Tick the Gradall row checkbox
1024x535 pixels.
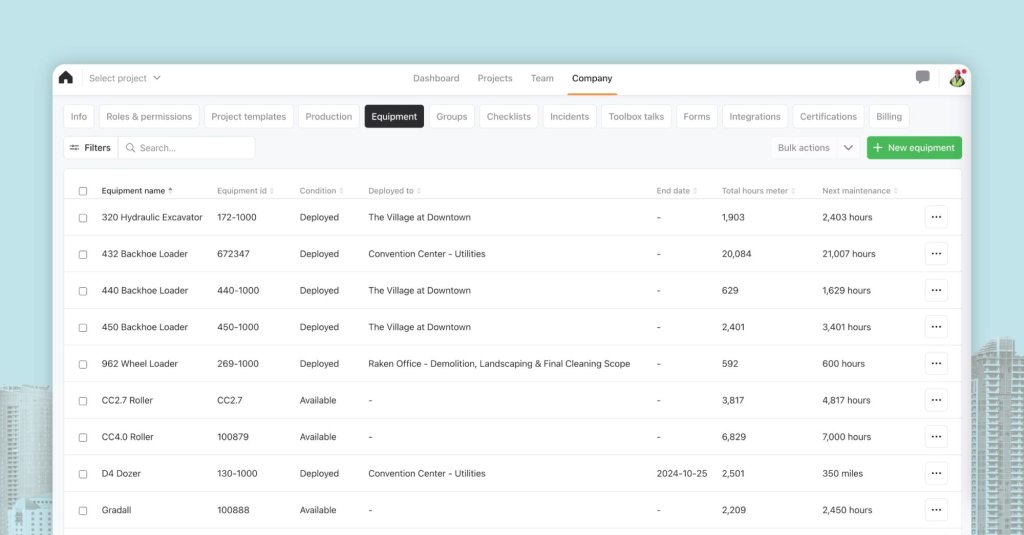click(83, 511)
